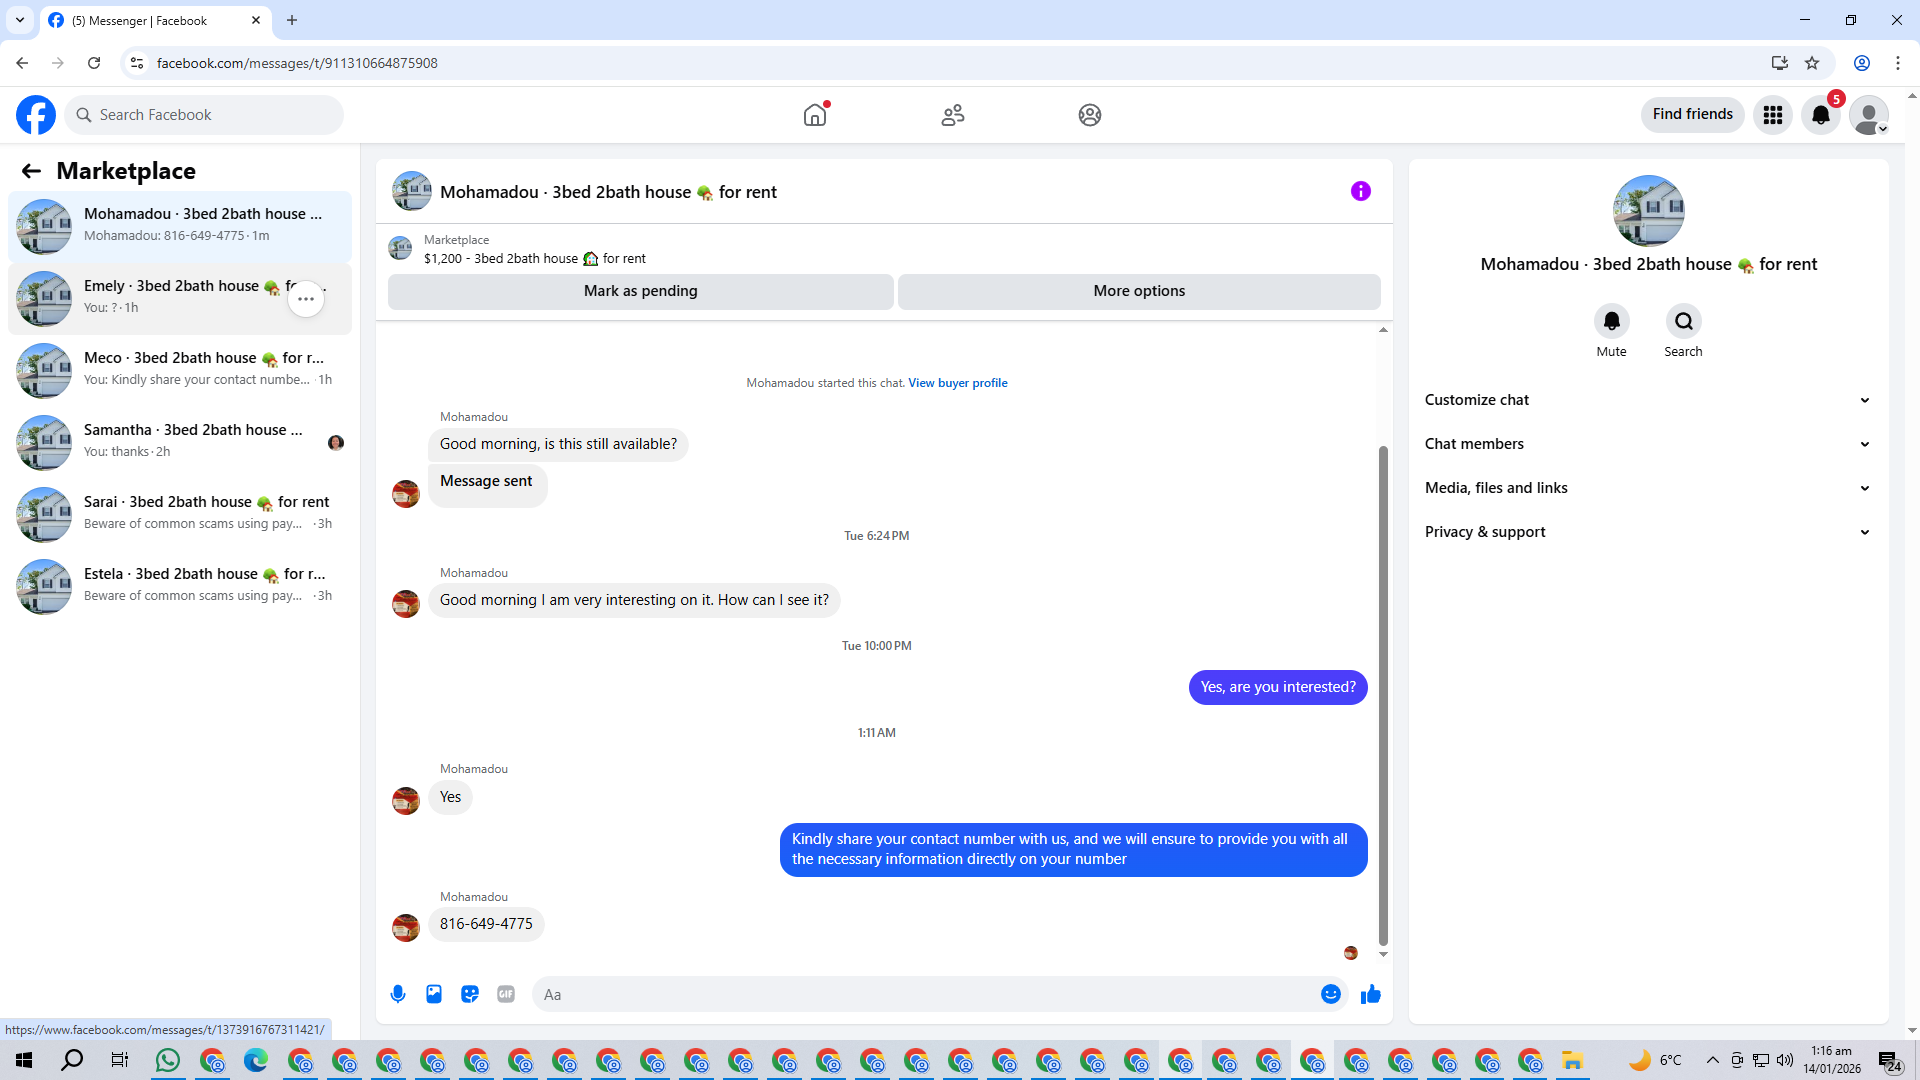
Task: Expand Media, files and links
Action: pyautogui.click(x=1647, y=488)
